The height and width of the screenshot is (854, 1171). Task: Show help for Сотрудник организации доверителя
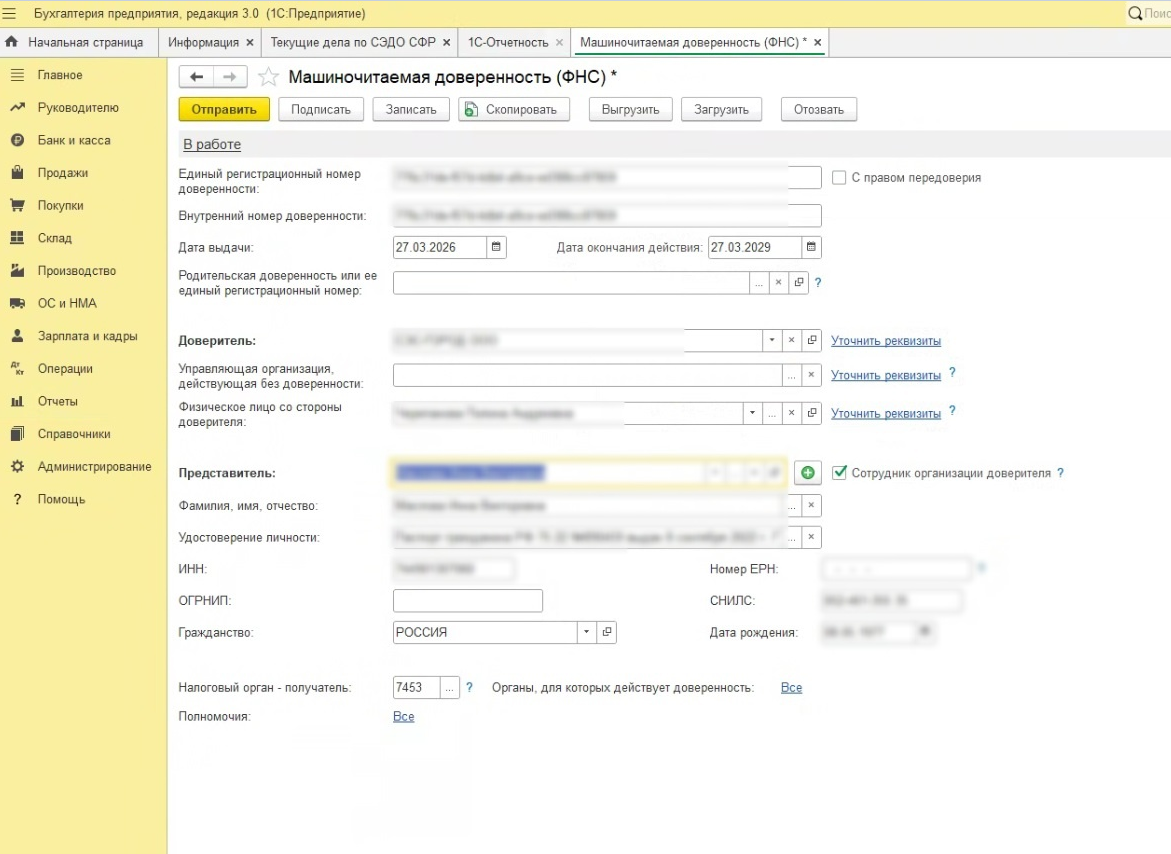1060,473
